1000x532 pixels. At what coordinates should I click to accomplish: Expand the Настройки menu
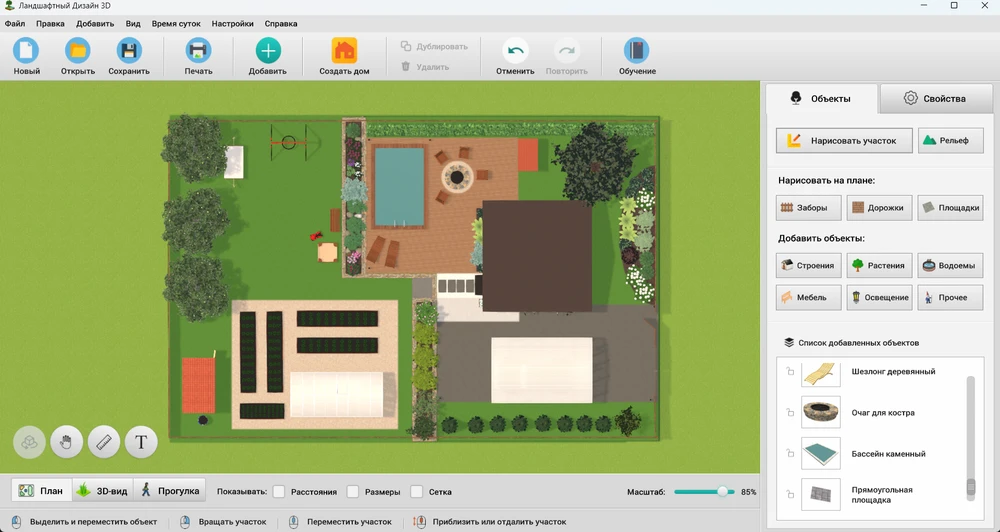click(232, 23)
